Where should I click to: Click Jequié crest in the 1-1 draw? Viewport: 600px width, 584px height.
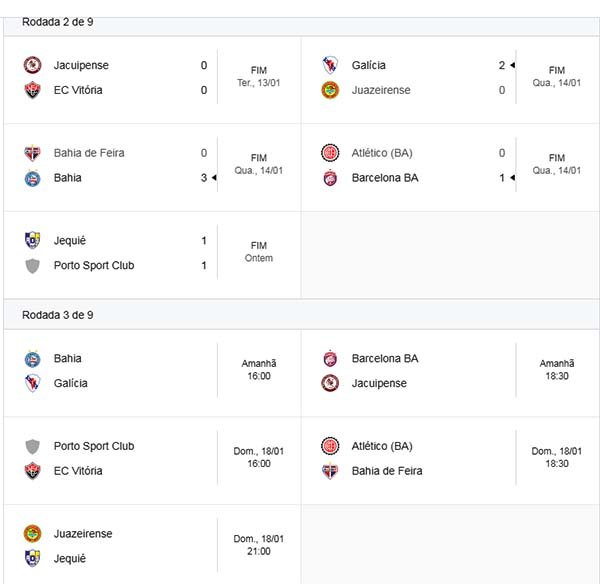coord(32,240)
